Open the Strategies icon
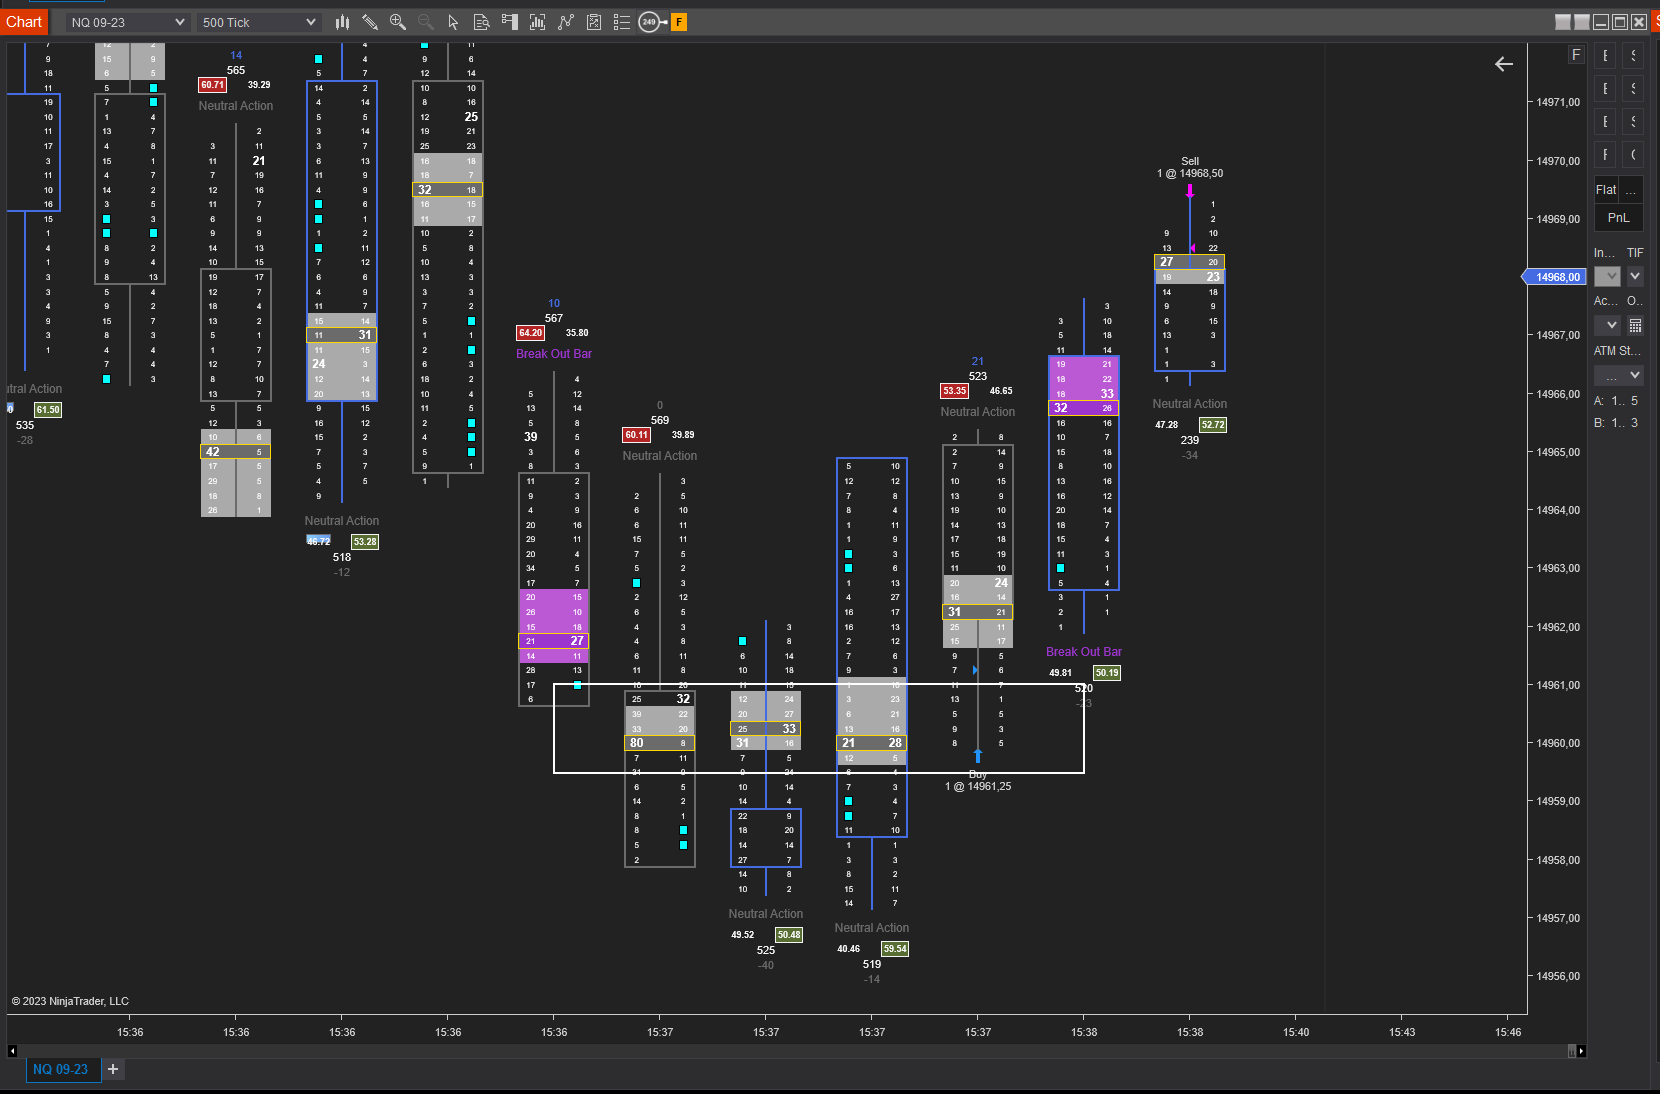 pyautogui.click(x=566, y=22)
